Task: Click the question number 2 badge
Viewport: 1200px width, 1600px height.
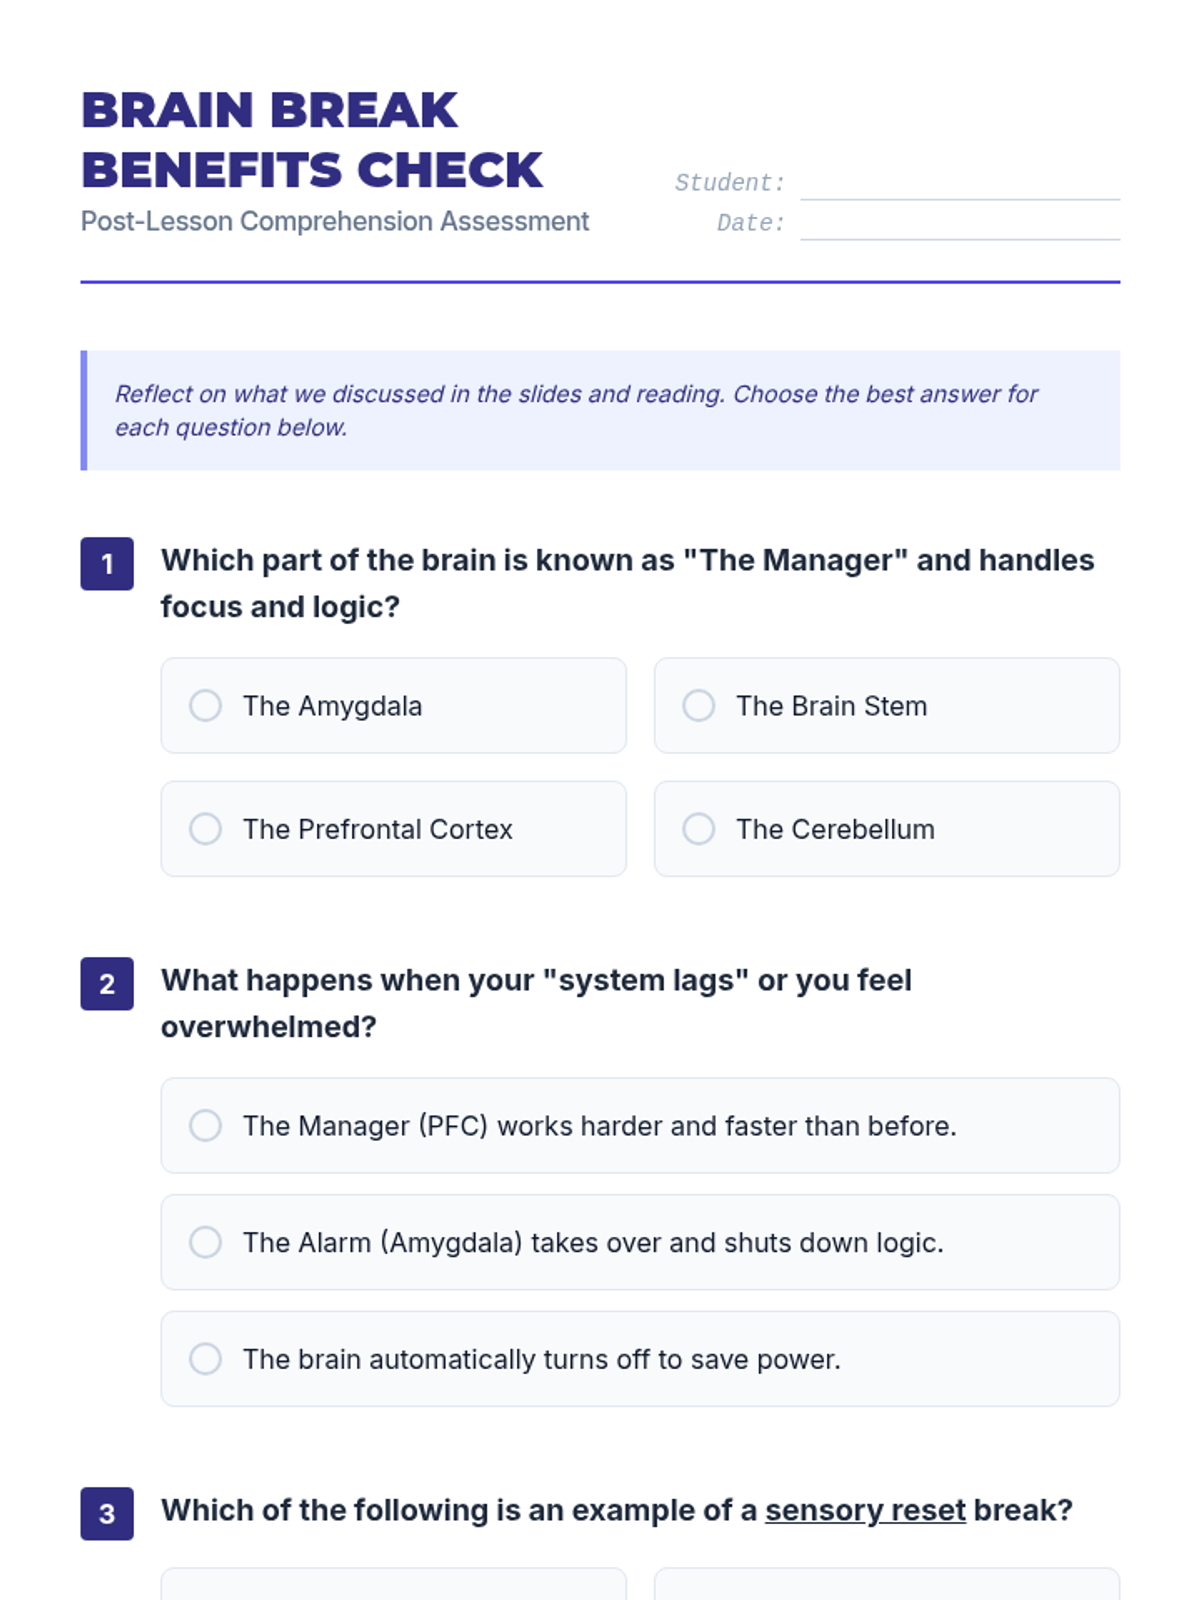Action: pos(107,984)
